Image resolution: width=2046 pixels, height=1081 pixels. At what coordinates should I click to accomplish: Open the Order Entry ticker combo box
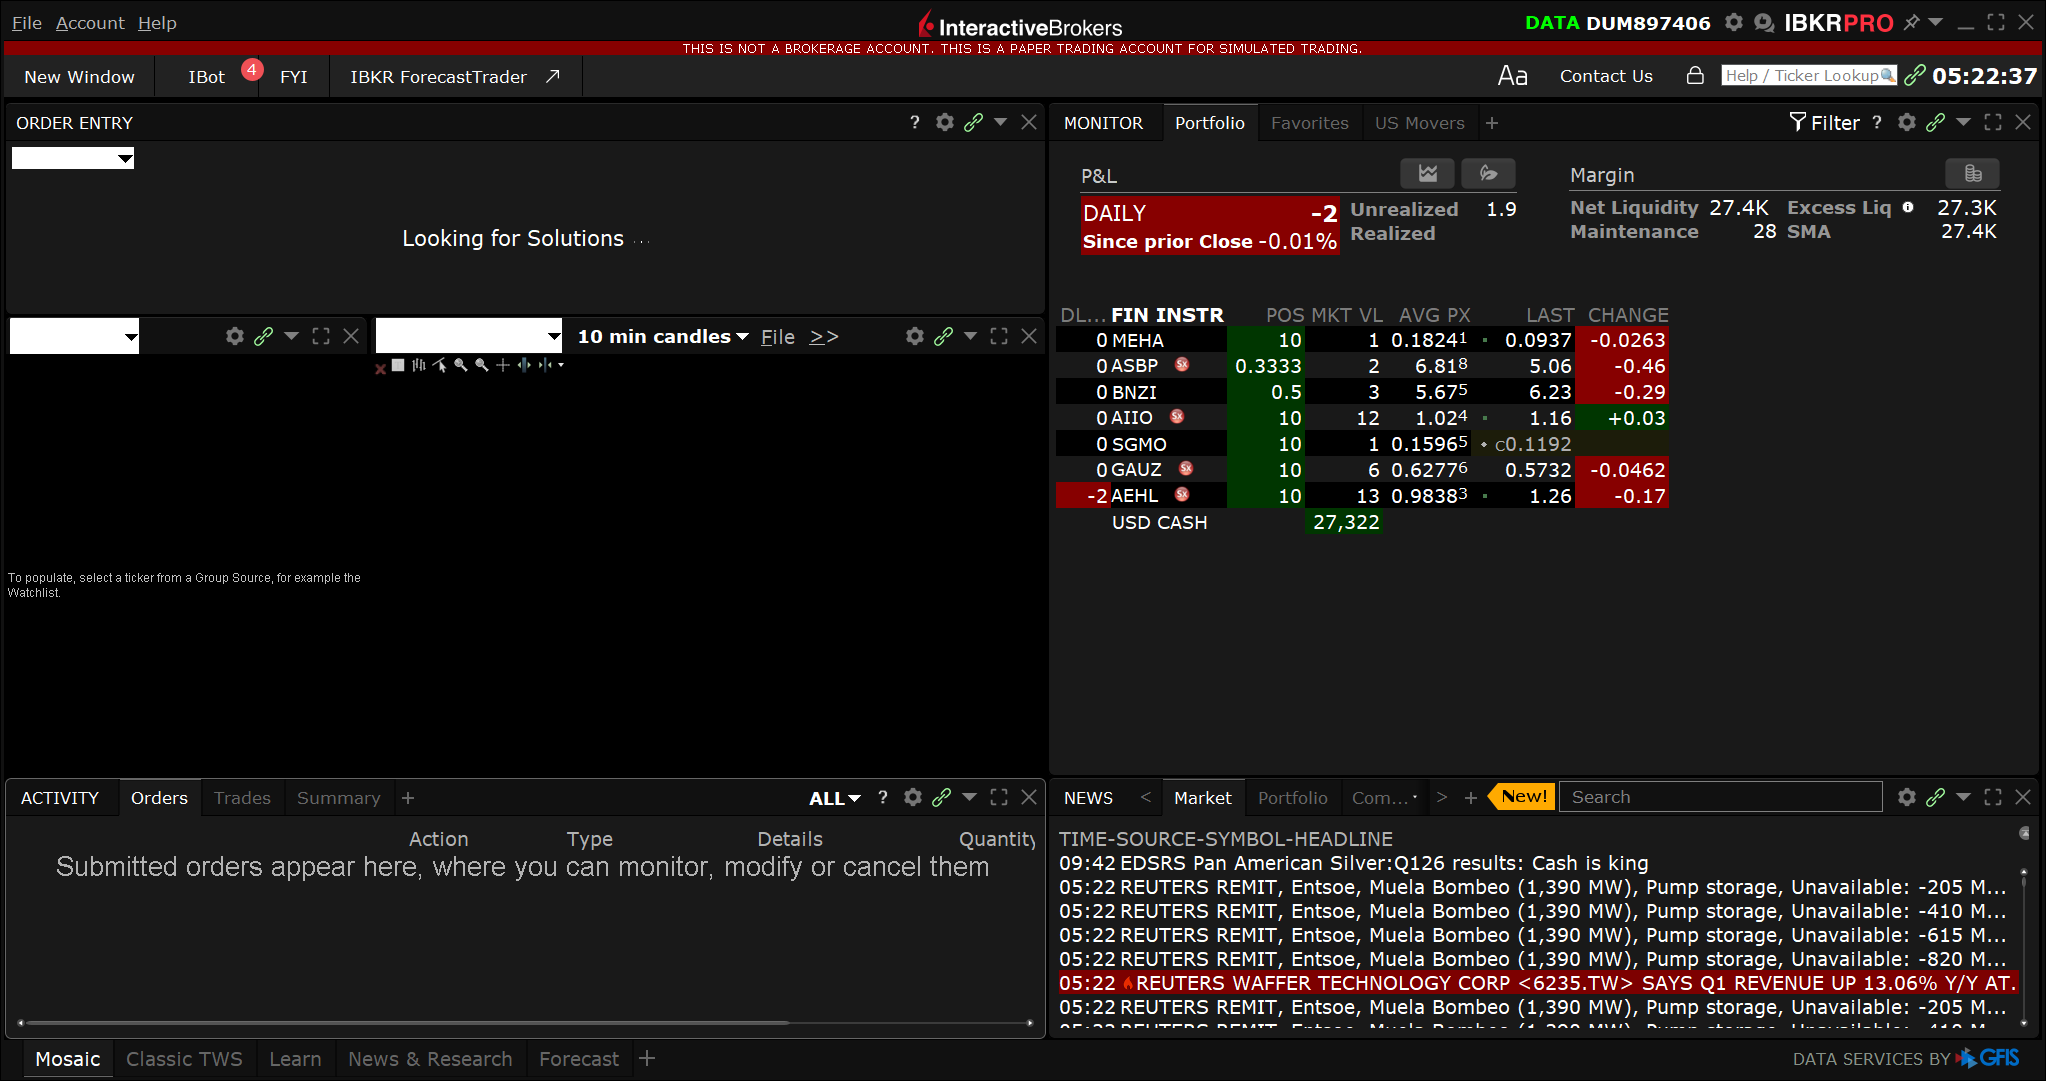click(73, 158)
